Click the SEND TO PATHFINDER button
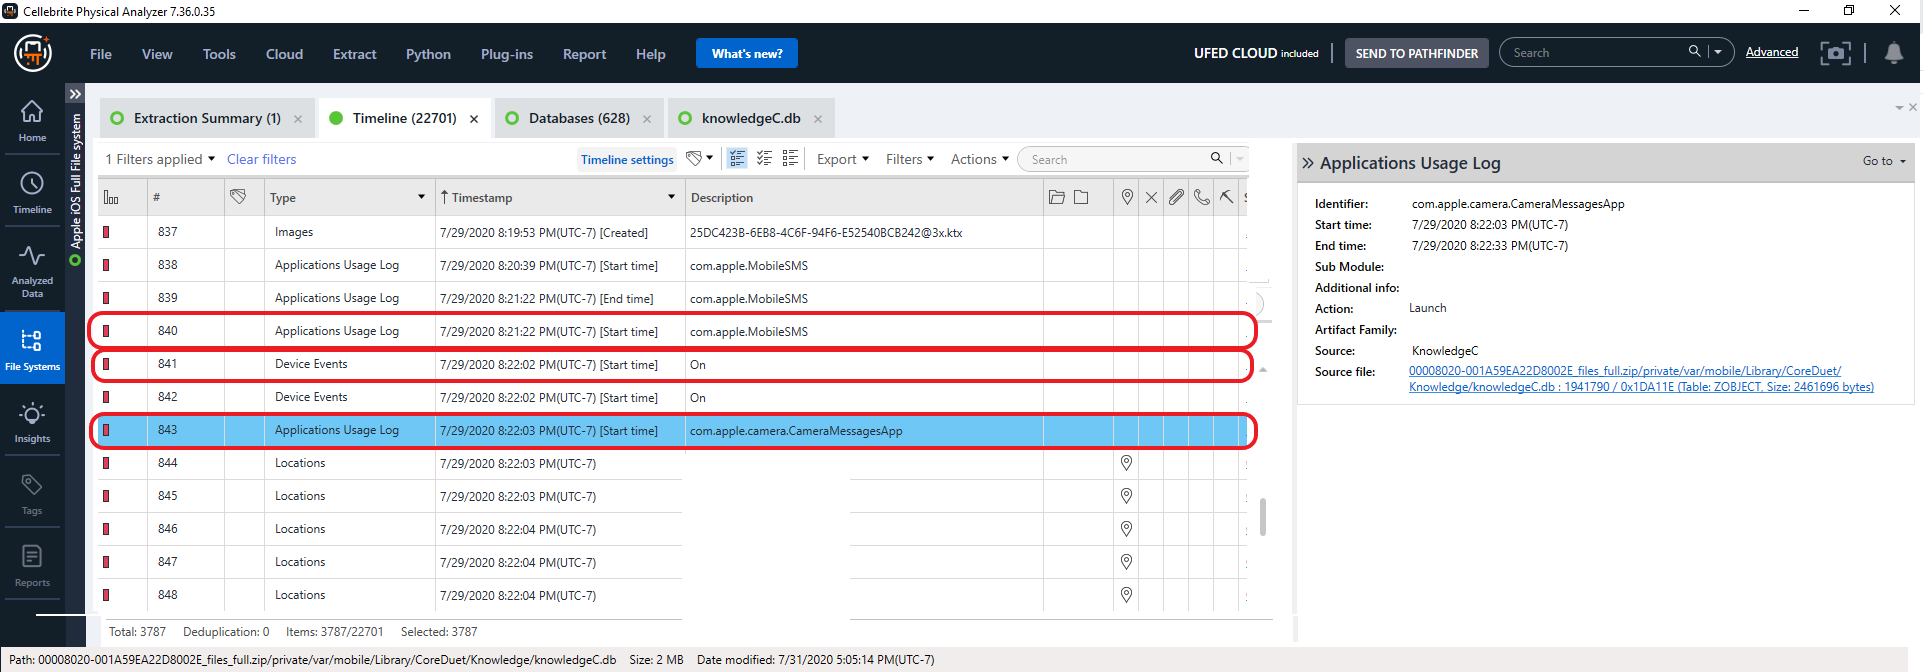Viewport: 1923px width, 672px height. (x=1416, y=53)
